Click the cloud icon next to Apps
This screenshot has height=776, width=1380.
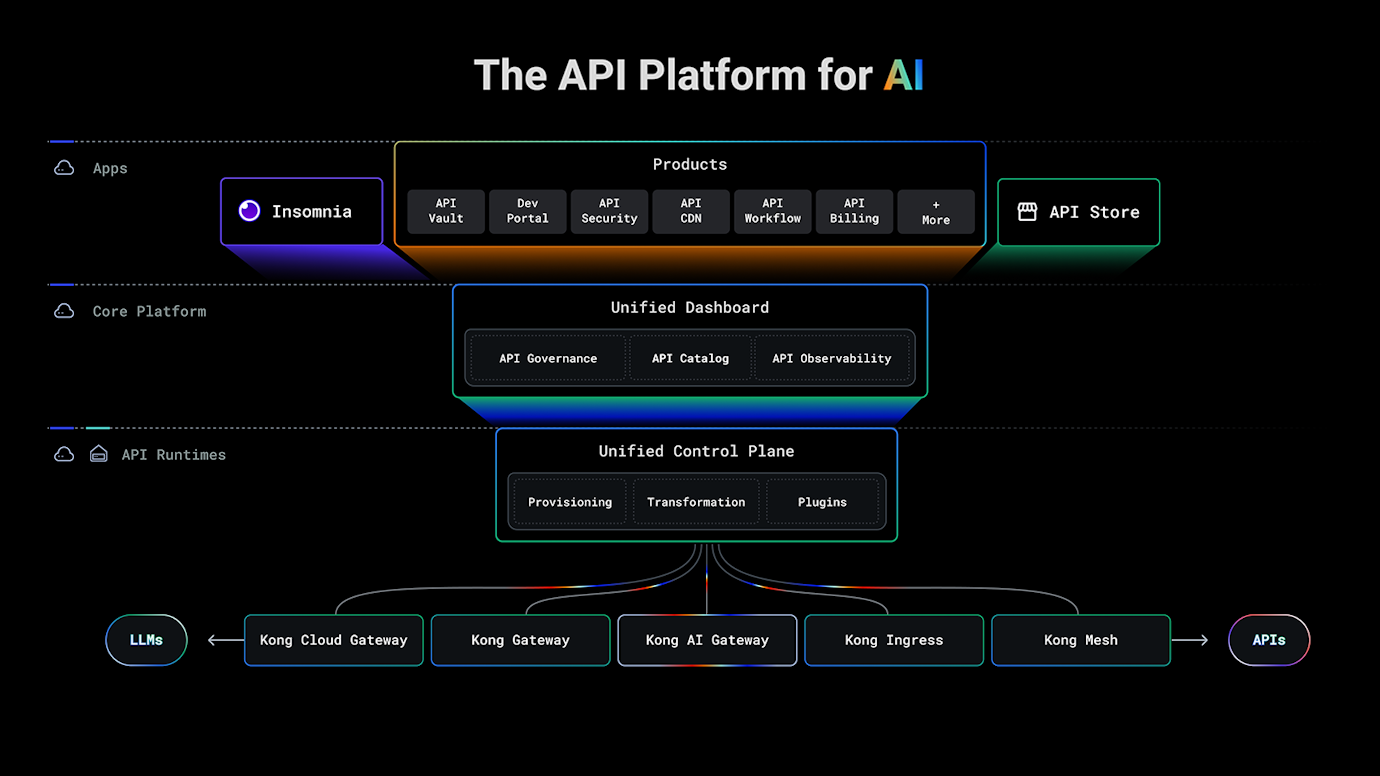(63, 167)
